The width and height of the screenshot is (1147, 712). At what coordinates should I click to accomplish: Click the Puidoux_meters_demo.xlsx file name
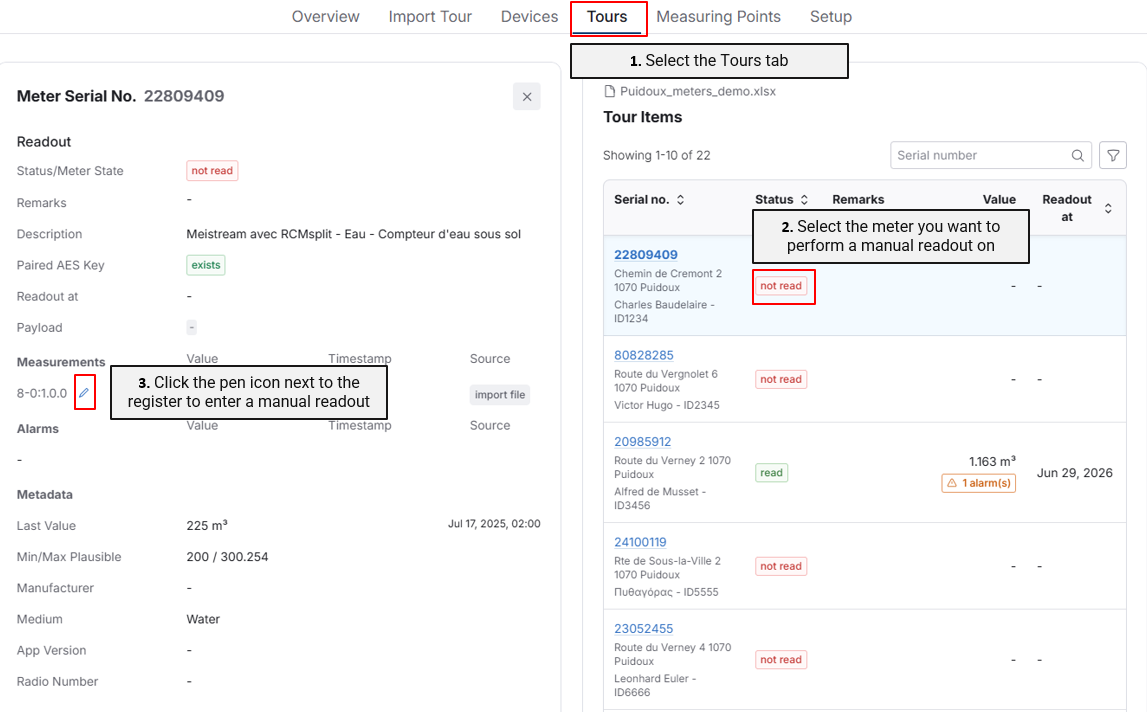pos(698,91)
